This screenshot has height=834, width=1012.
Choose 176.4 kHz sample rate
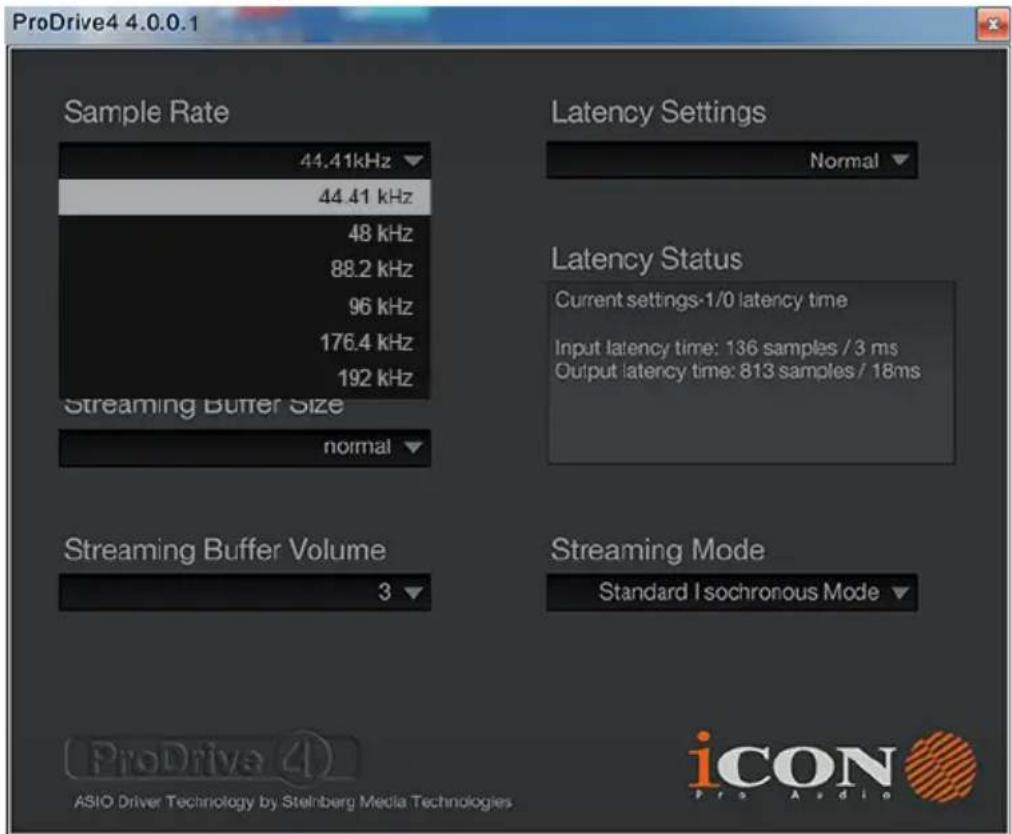point(245,342)
